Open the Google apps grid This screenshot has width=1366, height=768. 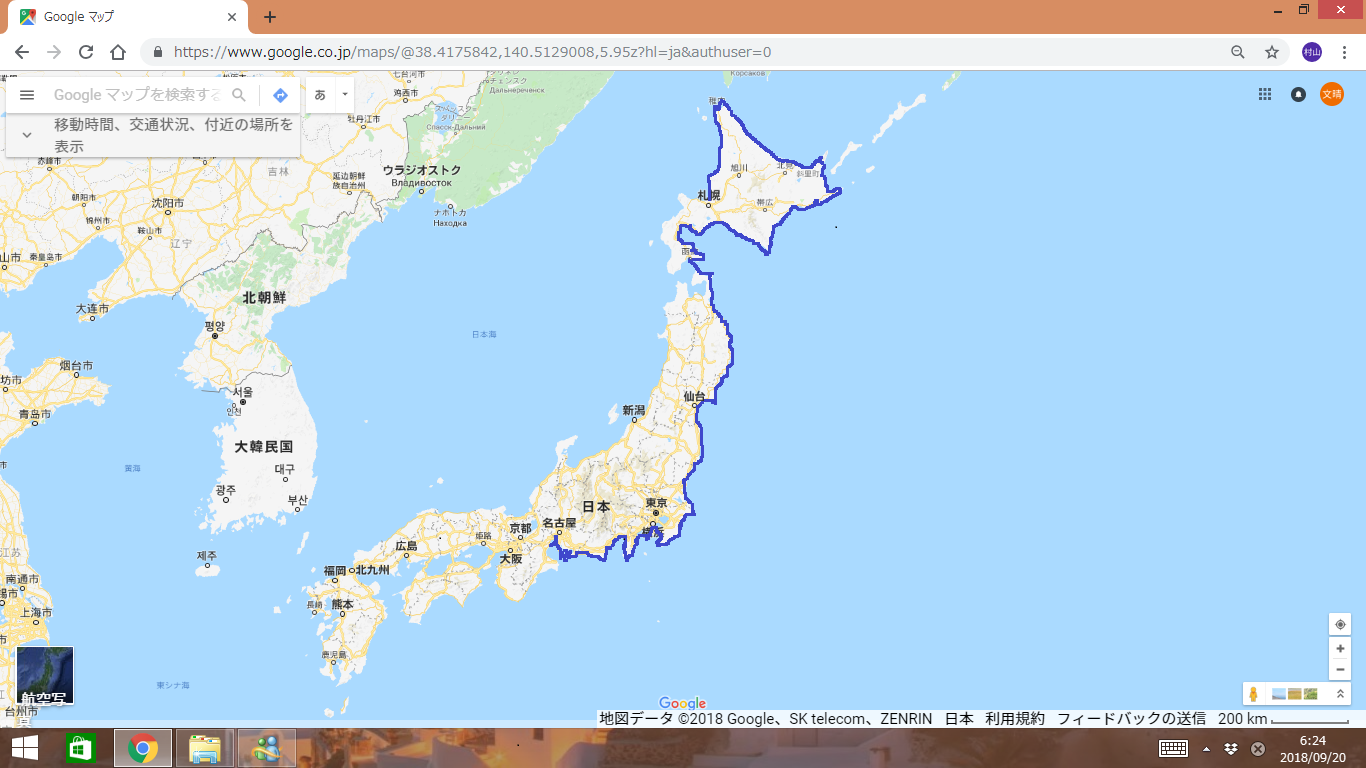(x=1265, y=94)
